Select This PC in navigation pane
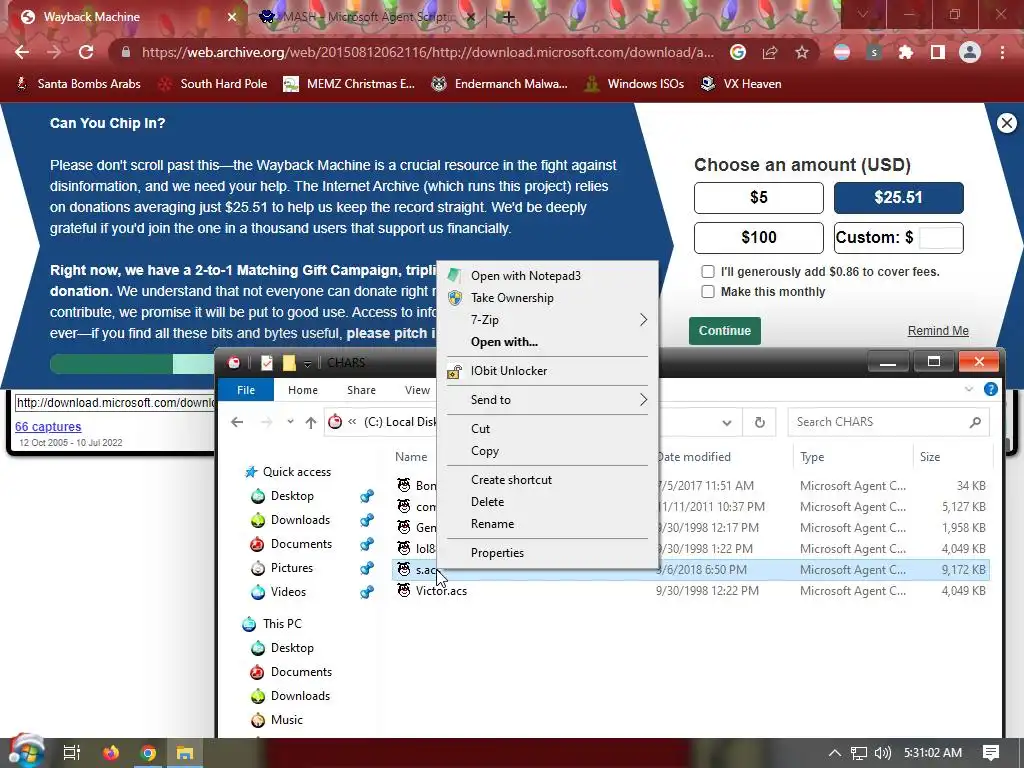This screenshot has height=768, width=1024. coord(281,624)
